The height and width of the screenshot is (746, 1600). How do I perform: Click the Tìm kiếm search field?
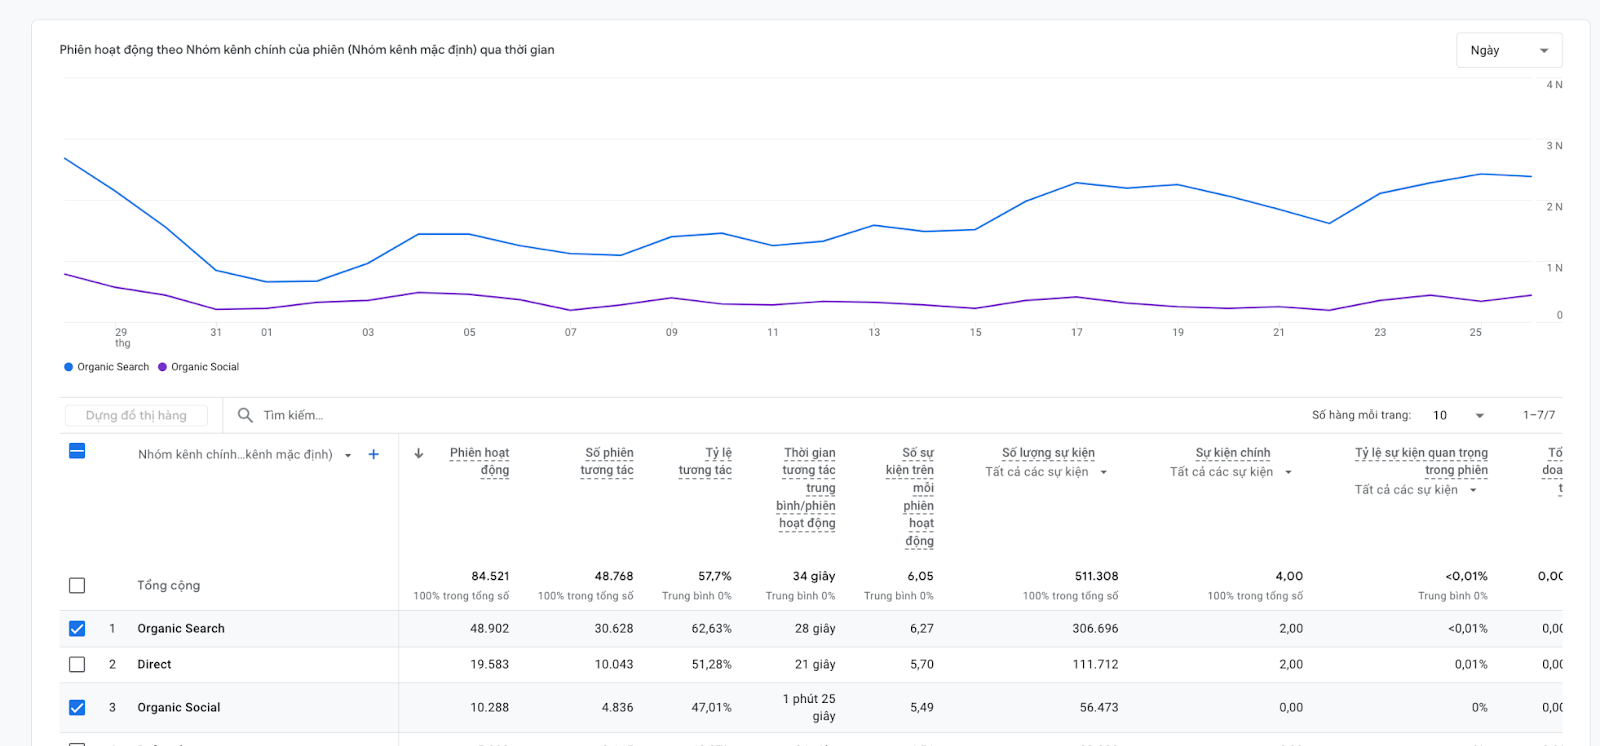pos(293,415)
